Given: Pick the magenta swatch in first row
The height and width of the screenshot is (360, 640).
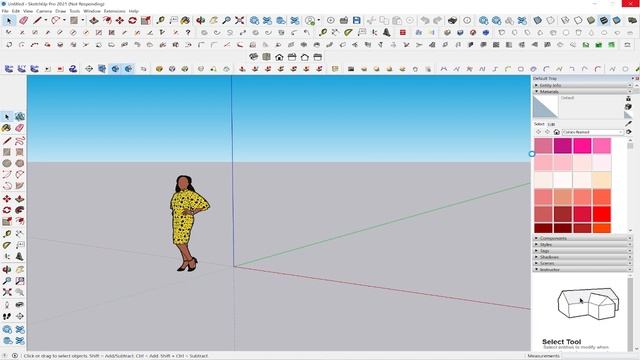Looking at the screenshot, I should coord(563,146).
